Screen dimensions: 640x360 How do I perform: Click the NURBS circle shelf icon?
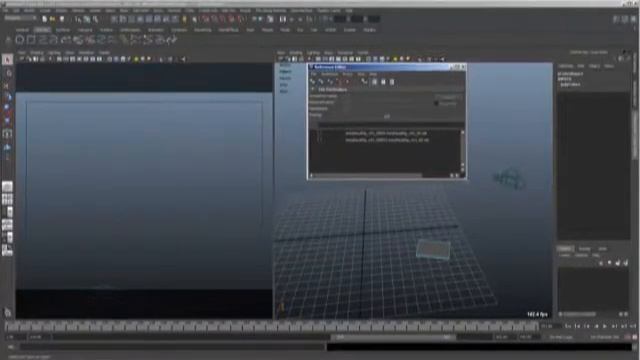point(19,40)
